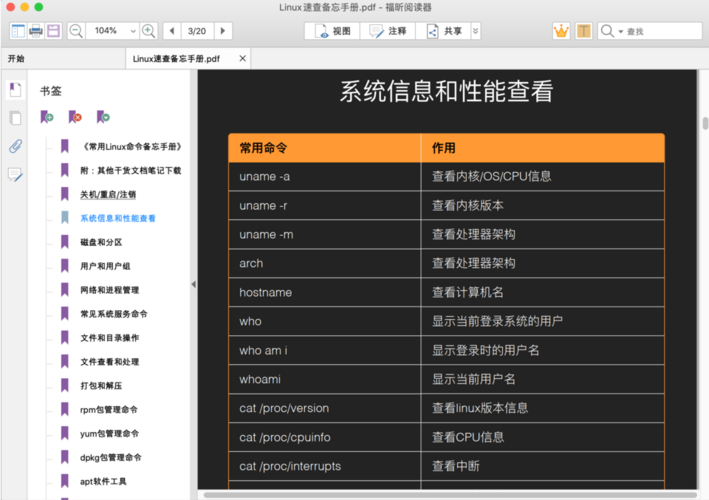Open bookmark 关机/重启/注销
The width and height of the screenshot is (709, 500).
tap(108, 194)
